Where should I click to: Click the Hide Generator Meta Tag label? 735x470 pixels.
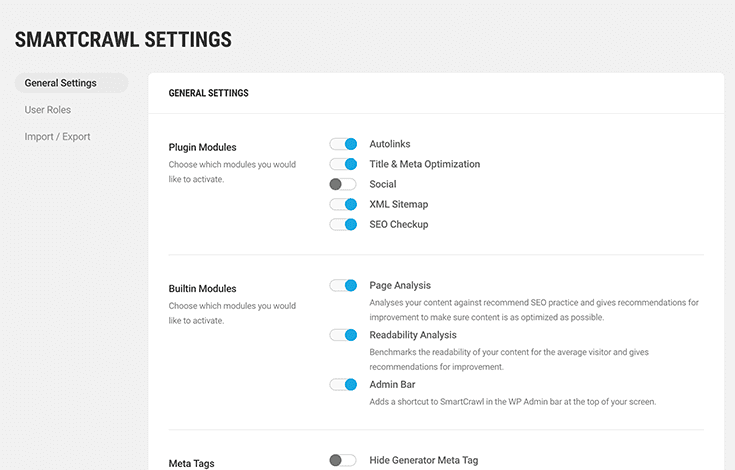tap(424, 460)
